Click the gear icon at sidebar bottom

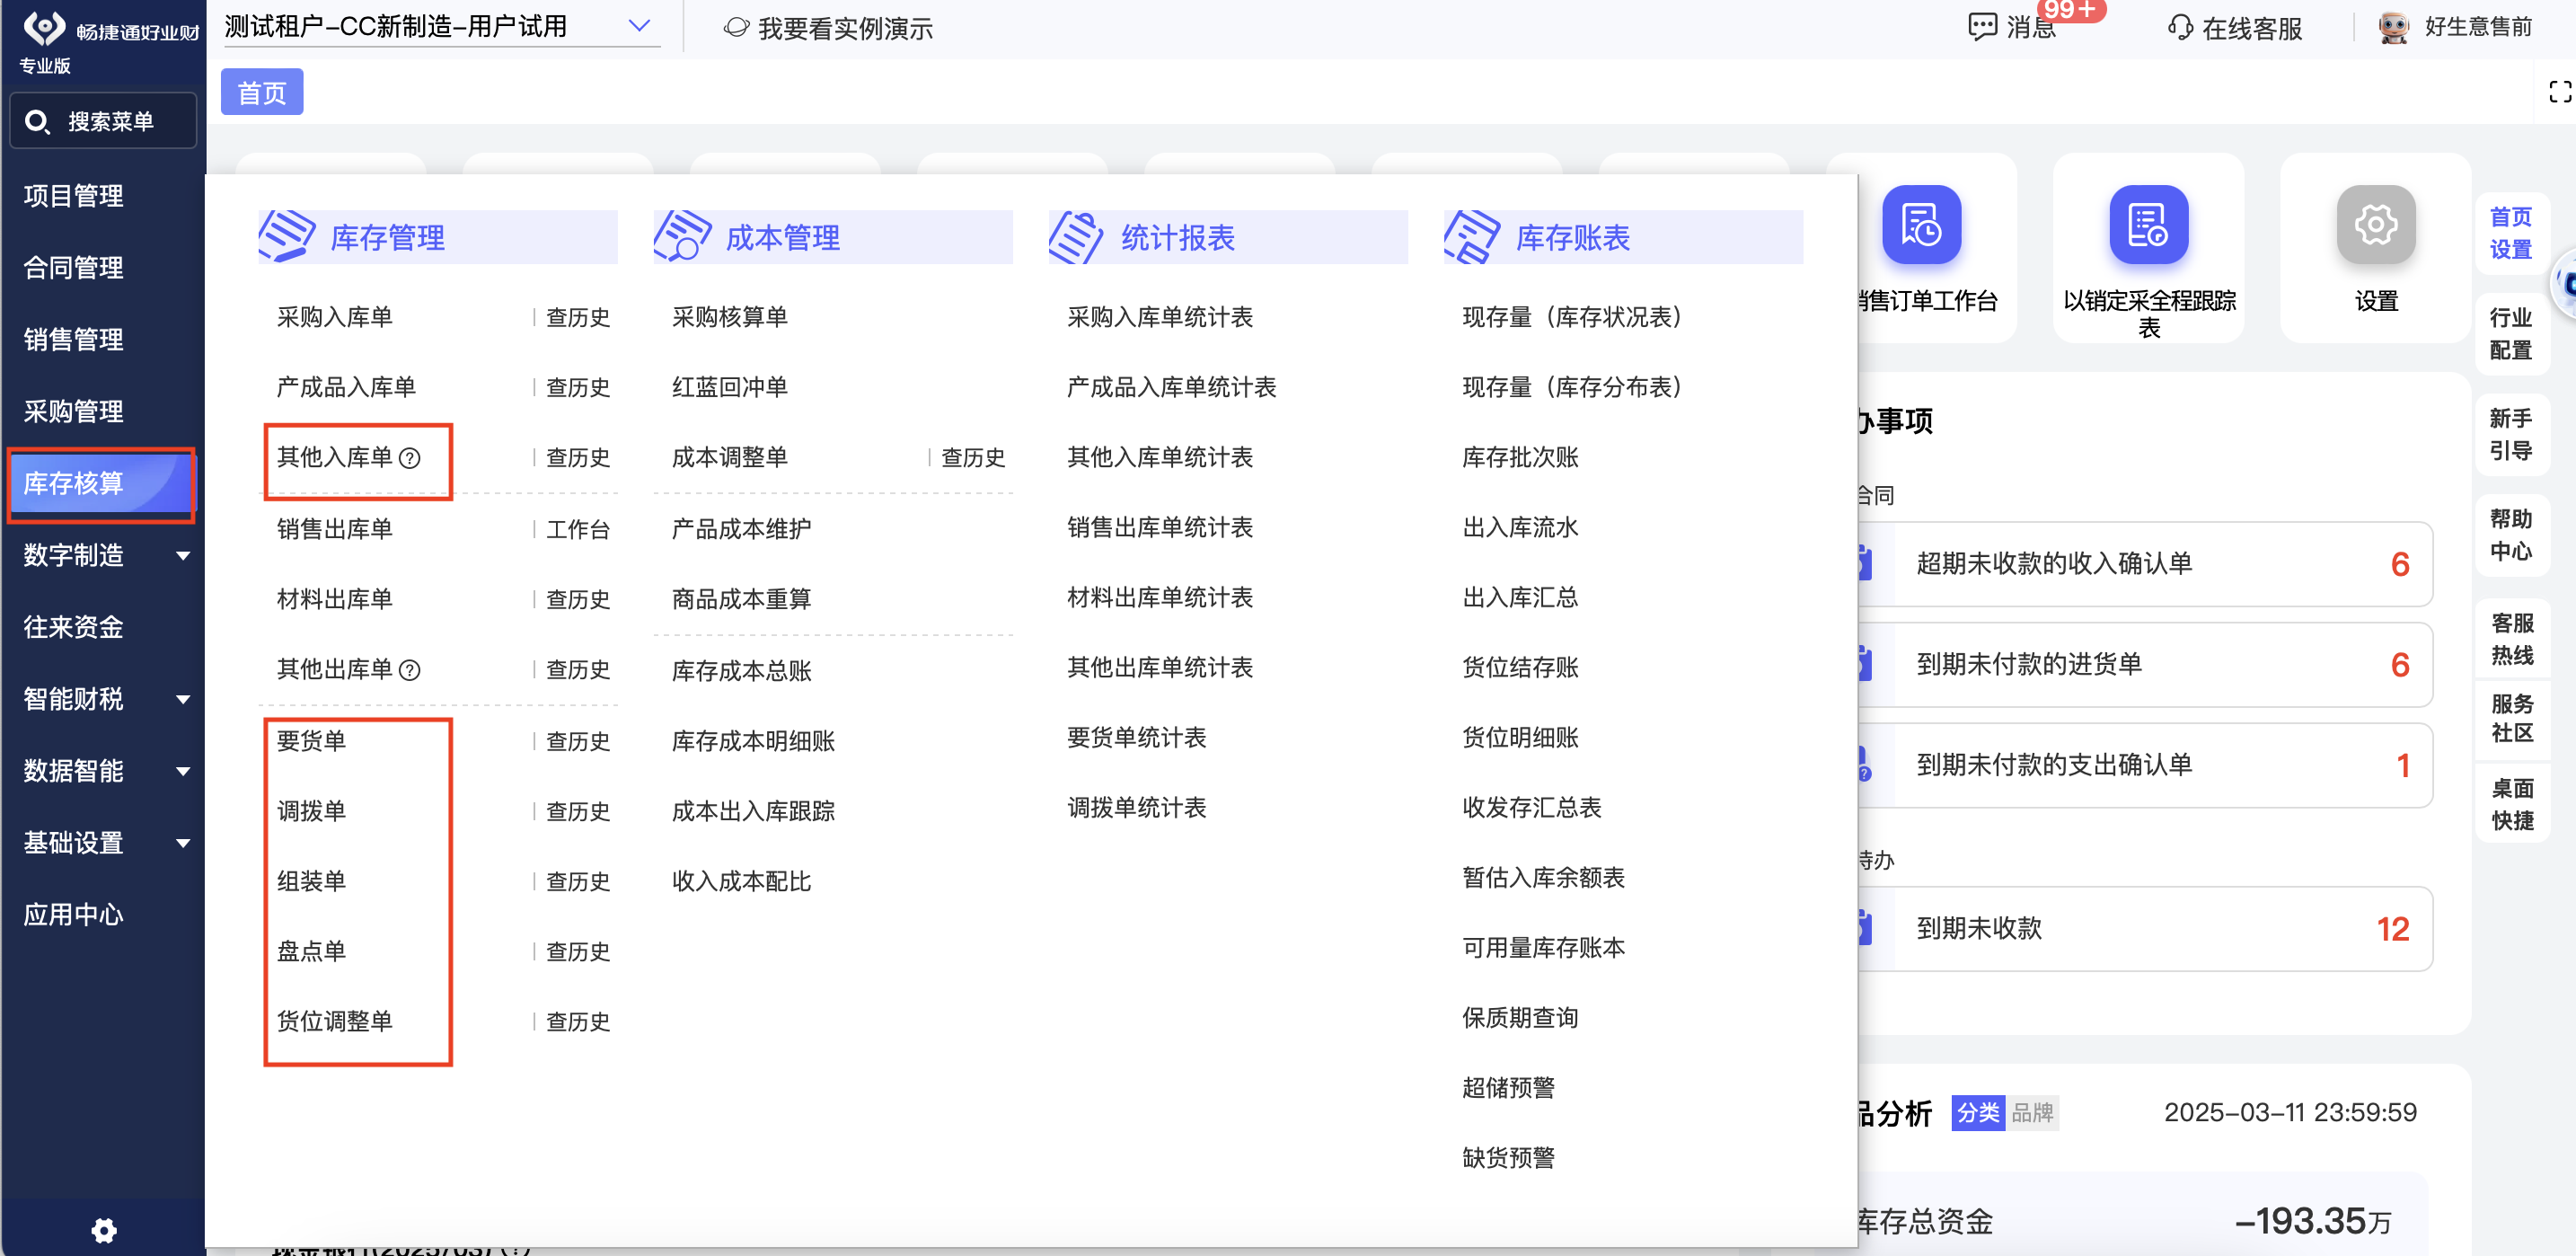tap(104, 1230)
